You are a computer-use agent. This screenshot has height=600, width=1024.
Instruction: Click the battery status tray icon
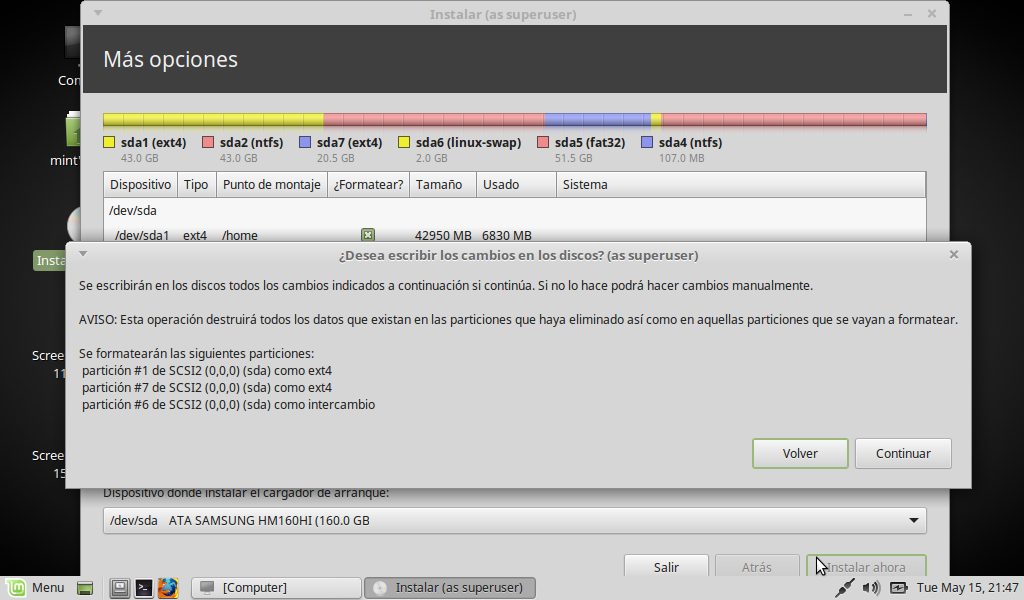[x=898, y=587]
